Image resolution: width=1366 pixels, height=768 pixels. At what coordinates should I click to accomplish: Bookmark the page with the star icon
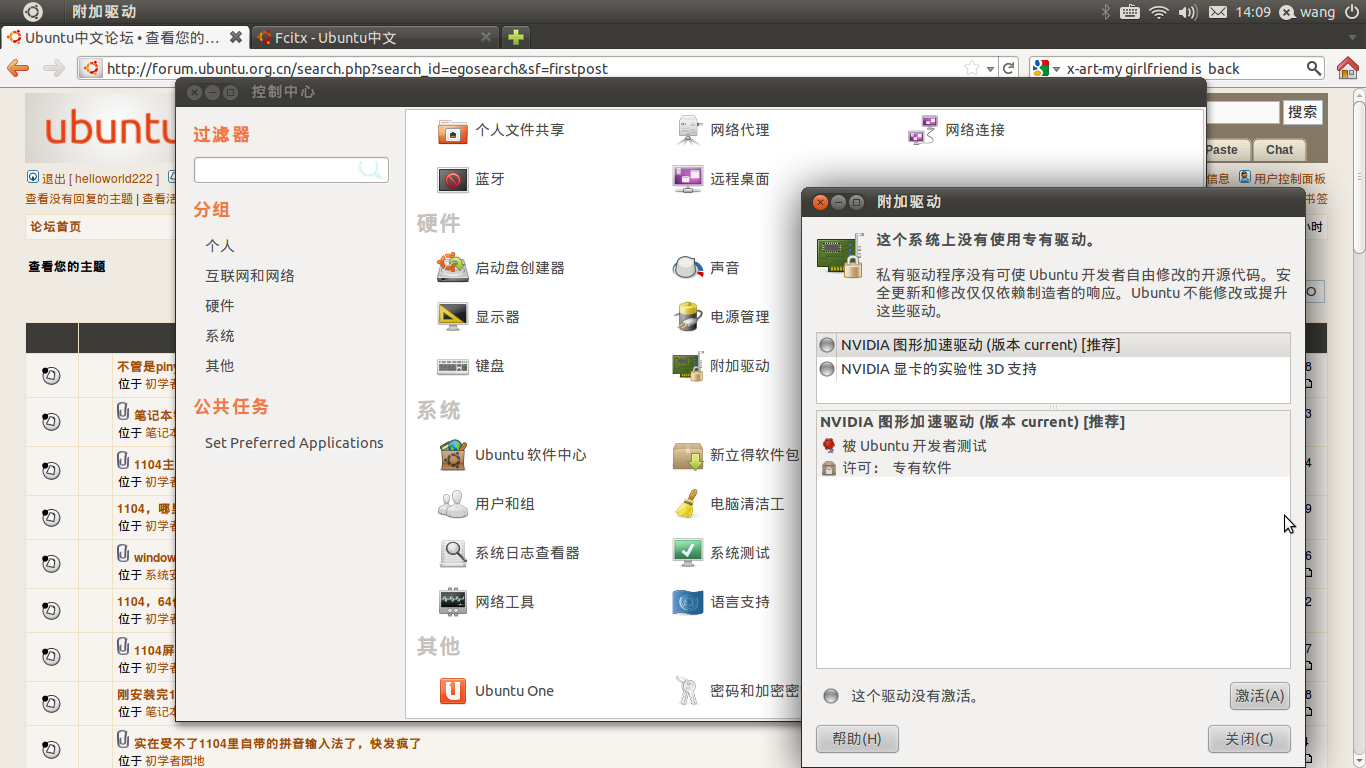click(972, 68)
